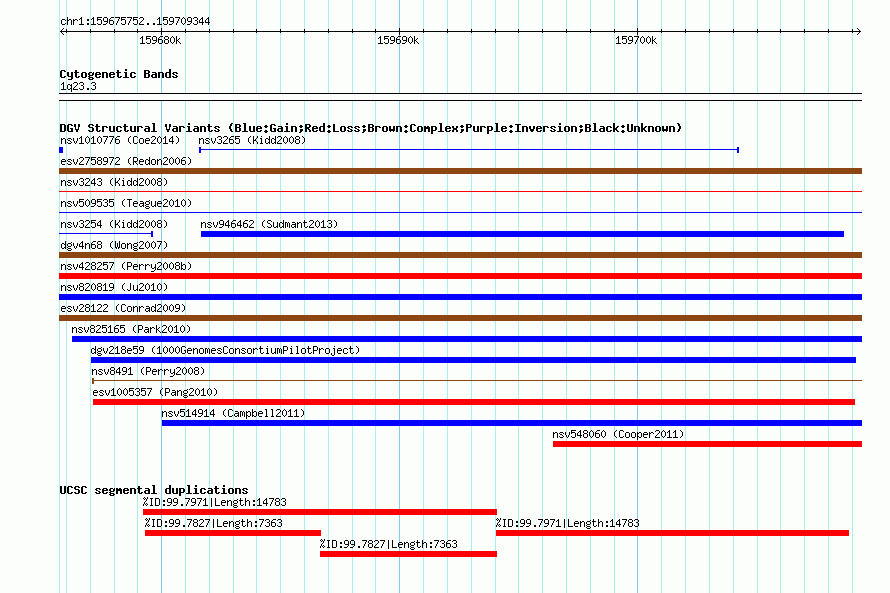Open the dgv218e59 1000GenomesConsortiumPilotProject variant
Viewport: 890px width, 593px height.
(x=225, y=350)
